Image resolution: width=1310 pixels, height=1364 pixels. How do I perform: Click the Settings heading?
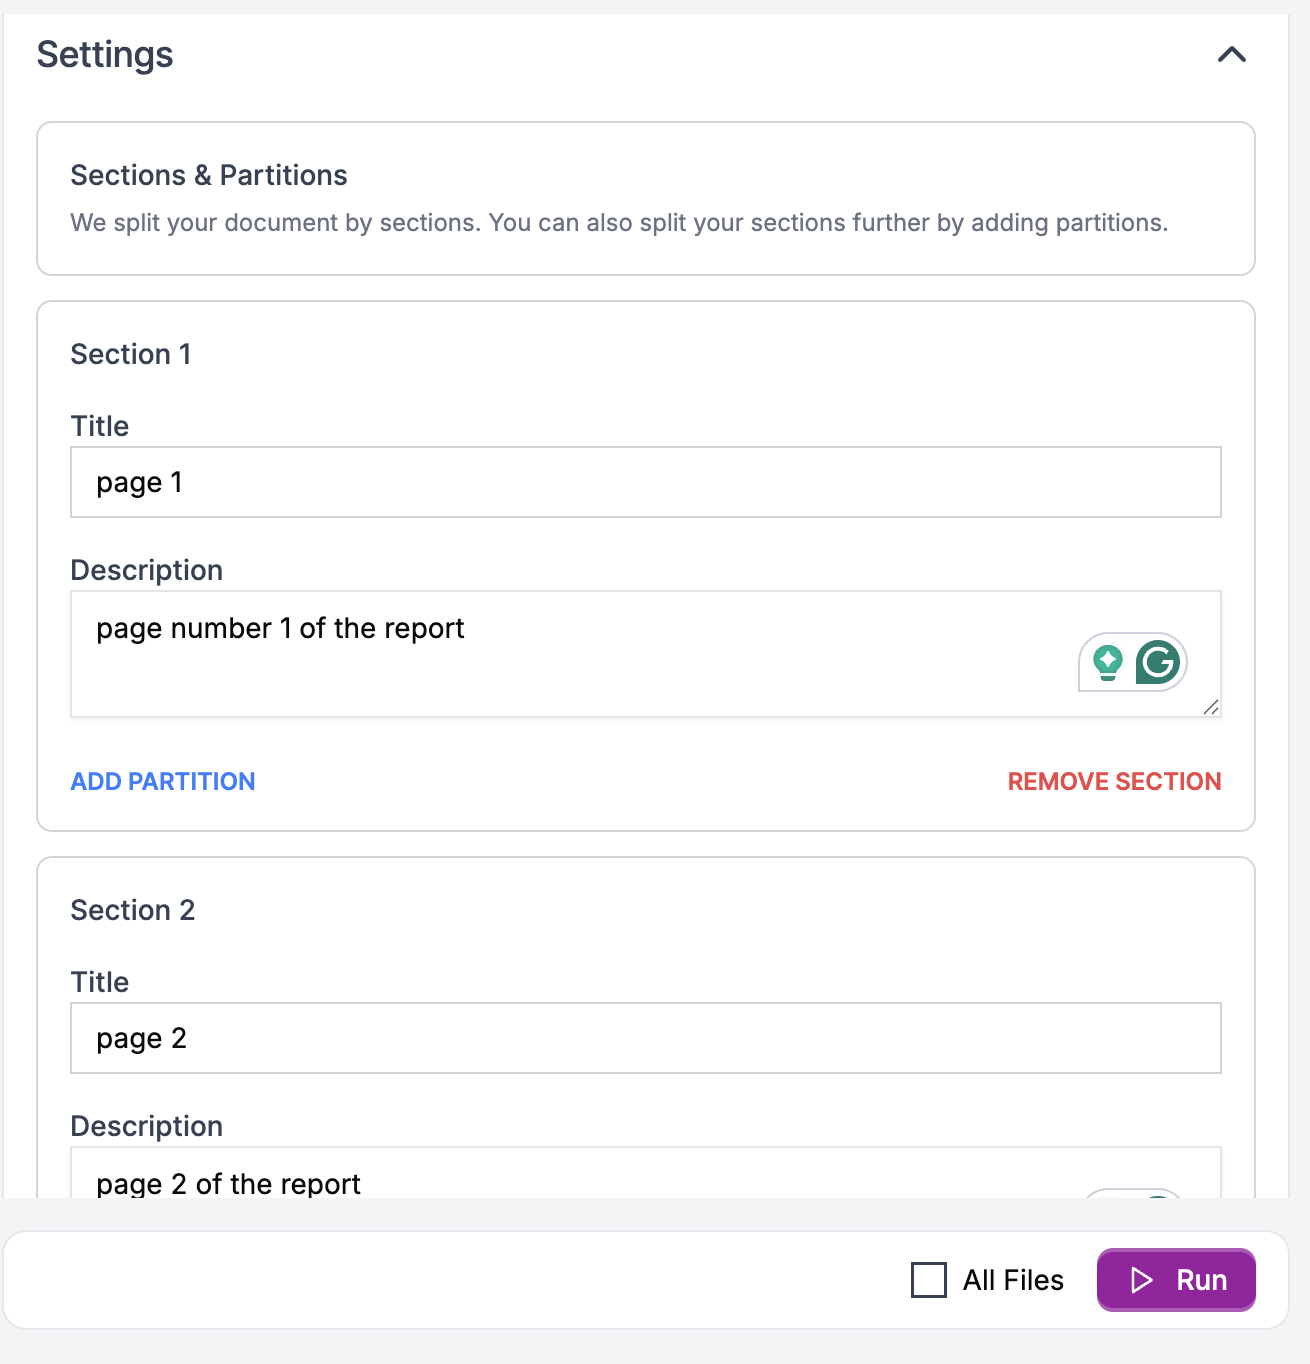click(x=104, y=55)
